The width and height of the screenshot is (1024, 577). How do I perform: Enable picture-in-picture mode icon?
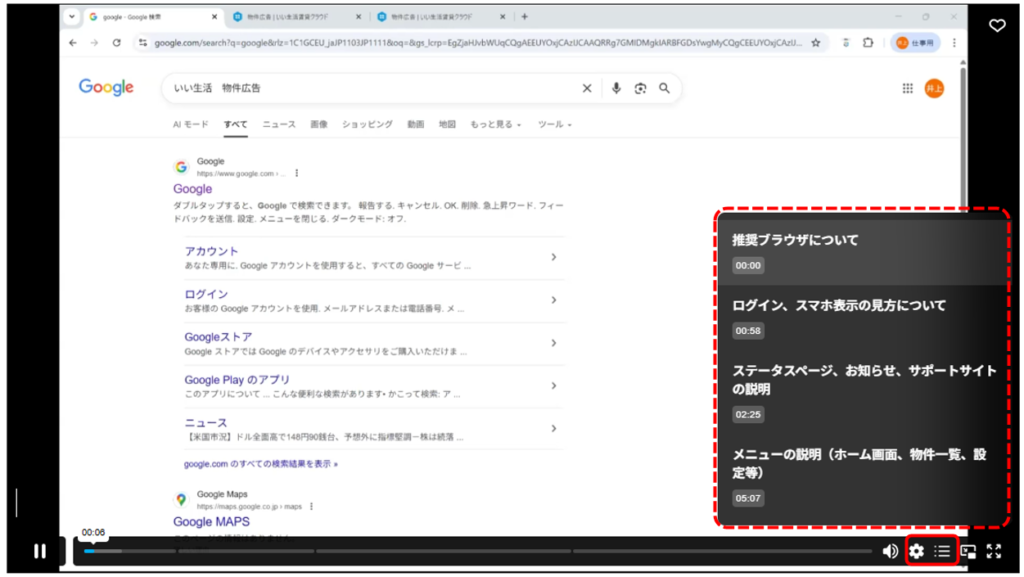(x=968, y=552)
